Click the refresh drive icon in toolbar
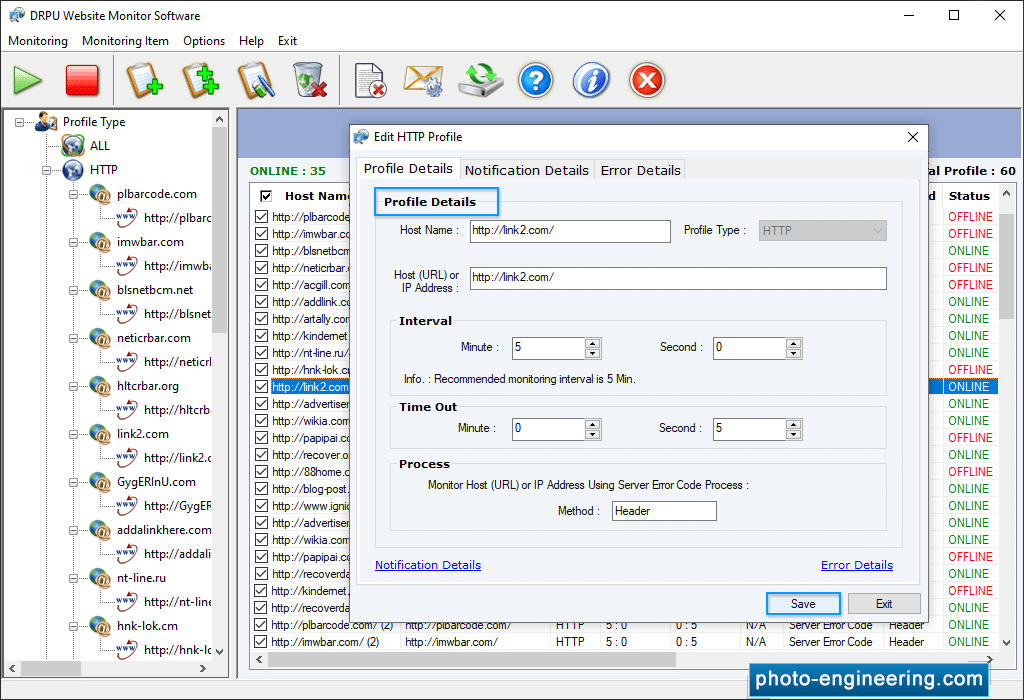This screenshot has width=1024, height=700. pyautogui.click(x=481, y=80)
